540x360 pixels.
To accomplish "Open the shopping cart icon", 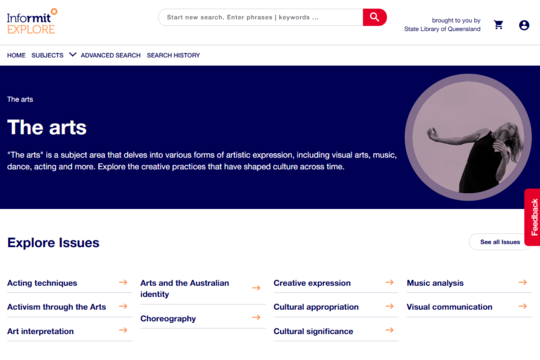I will (498, 25).
